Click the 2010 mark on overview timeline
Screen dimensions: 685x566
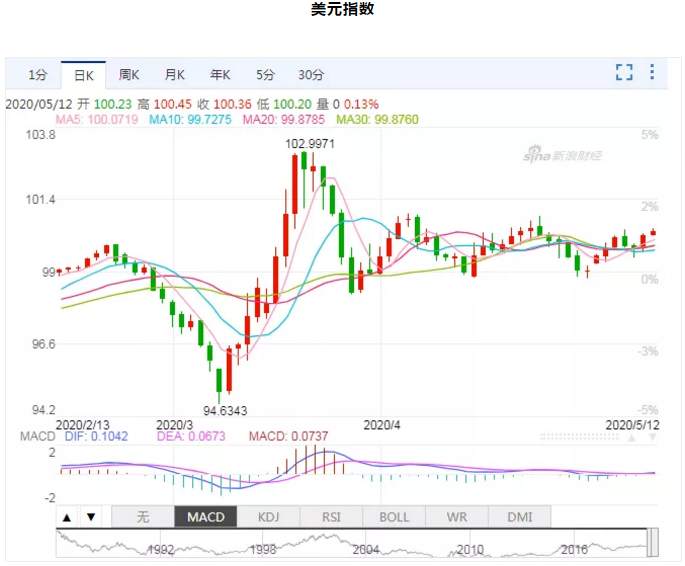(470, 549)
